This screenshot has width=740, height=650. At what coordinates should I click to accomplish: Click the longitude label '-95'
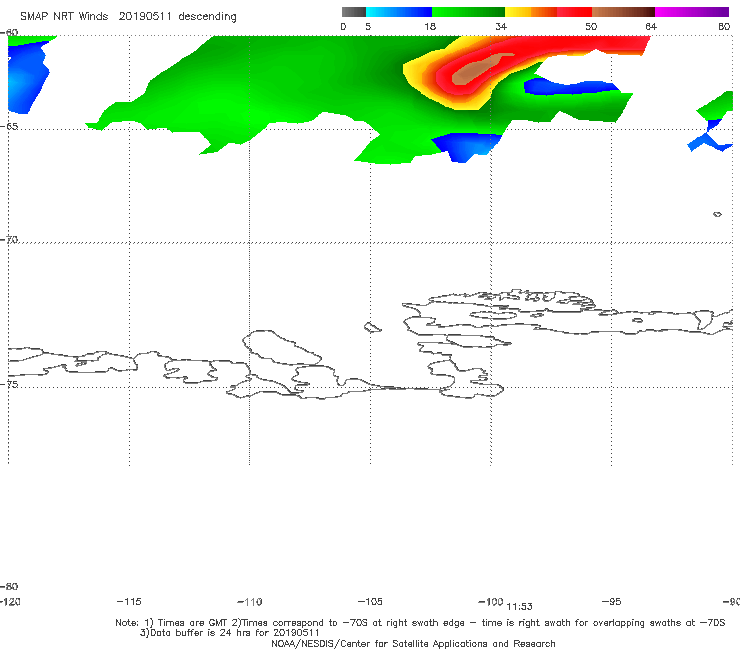coord(612,601)
